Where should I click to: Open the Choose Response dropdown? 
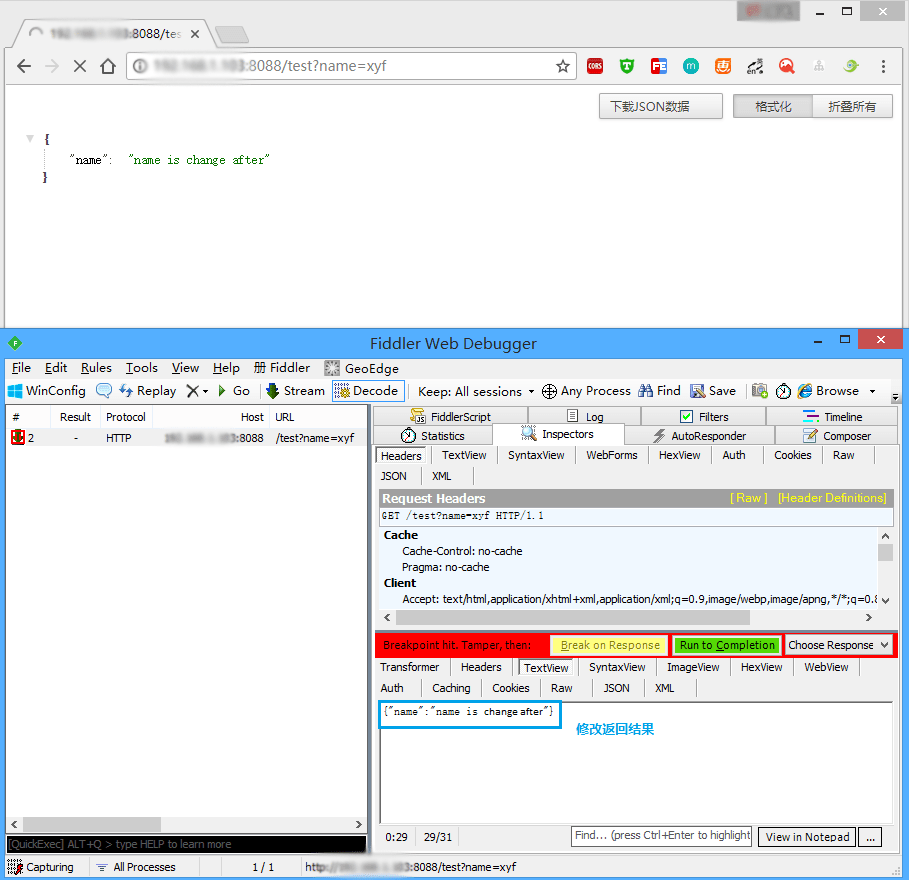(x=838, y=645)
